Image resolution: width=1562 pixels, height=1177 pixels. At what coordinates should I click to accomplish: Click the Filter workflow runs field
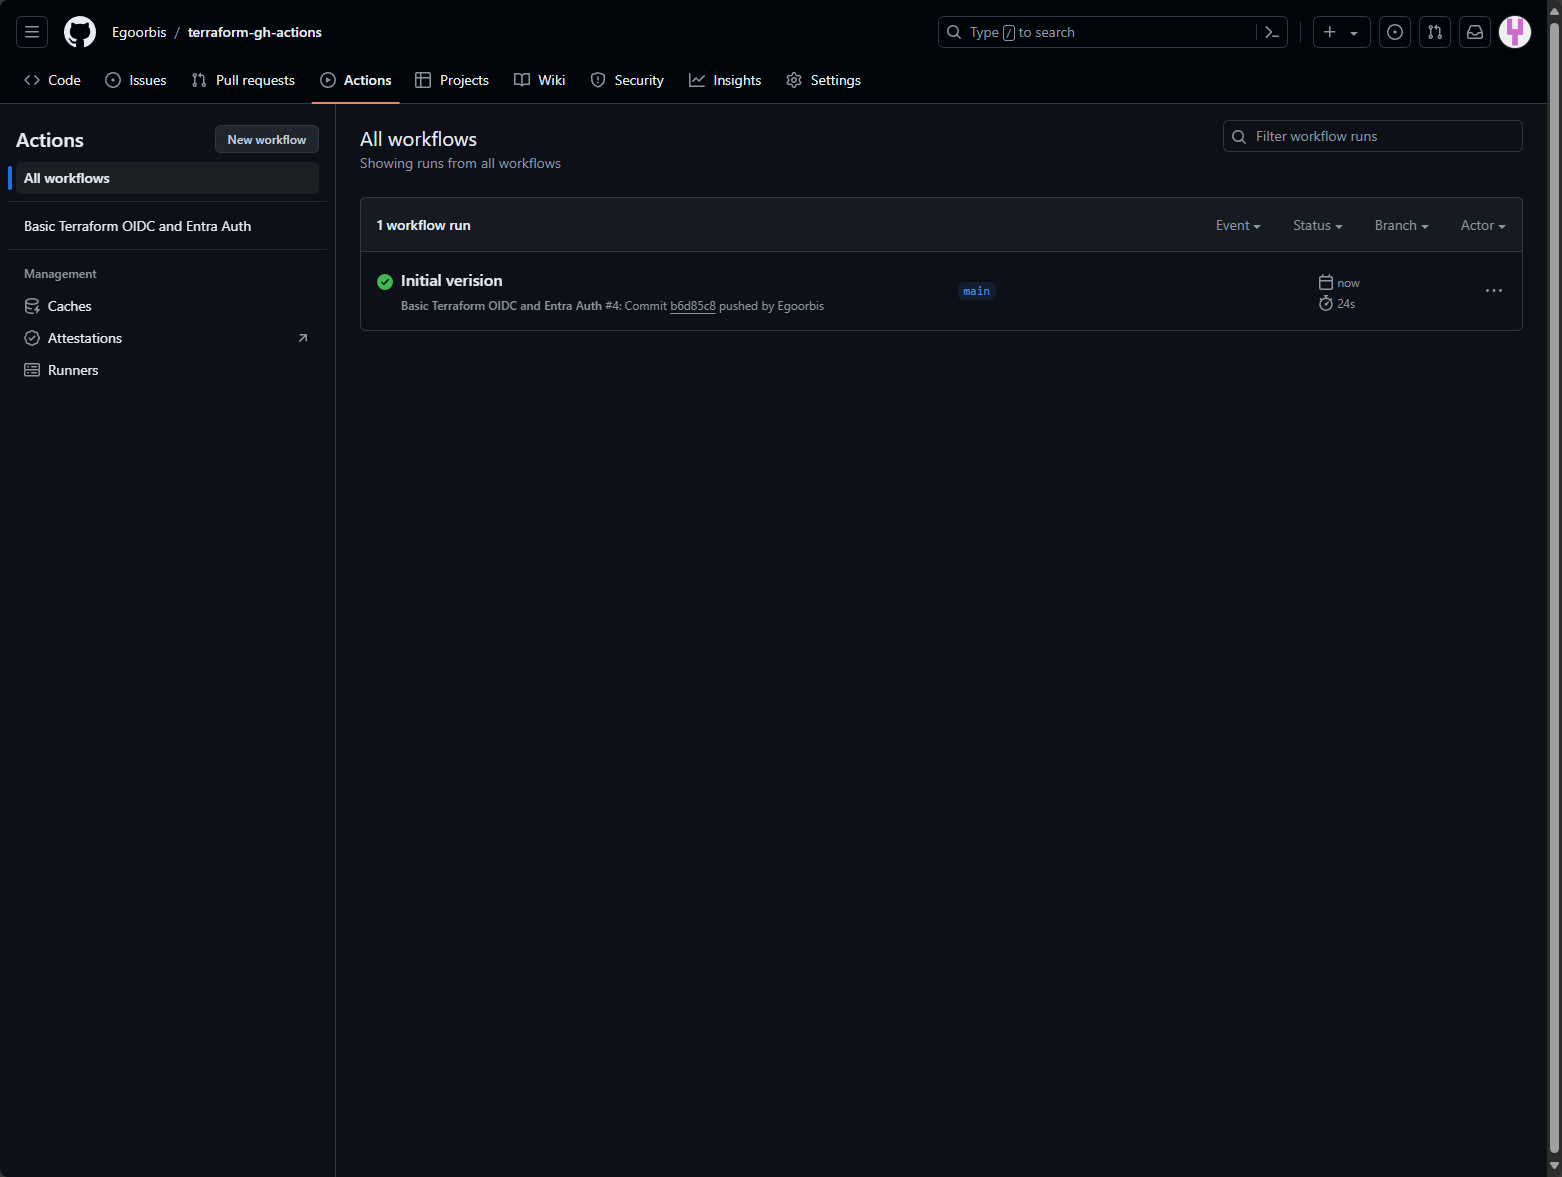[1380, 136]
